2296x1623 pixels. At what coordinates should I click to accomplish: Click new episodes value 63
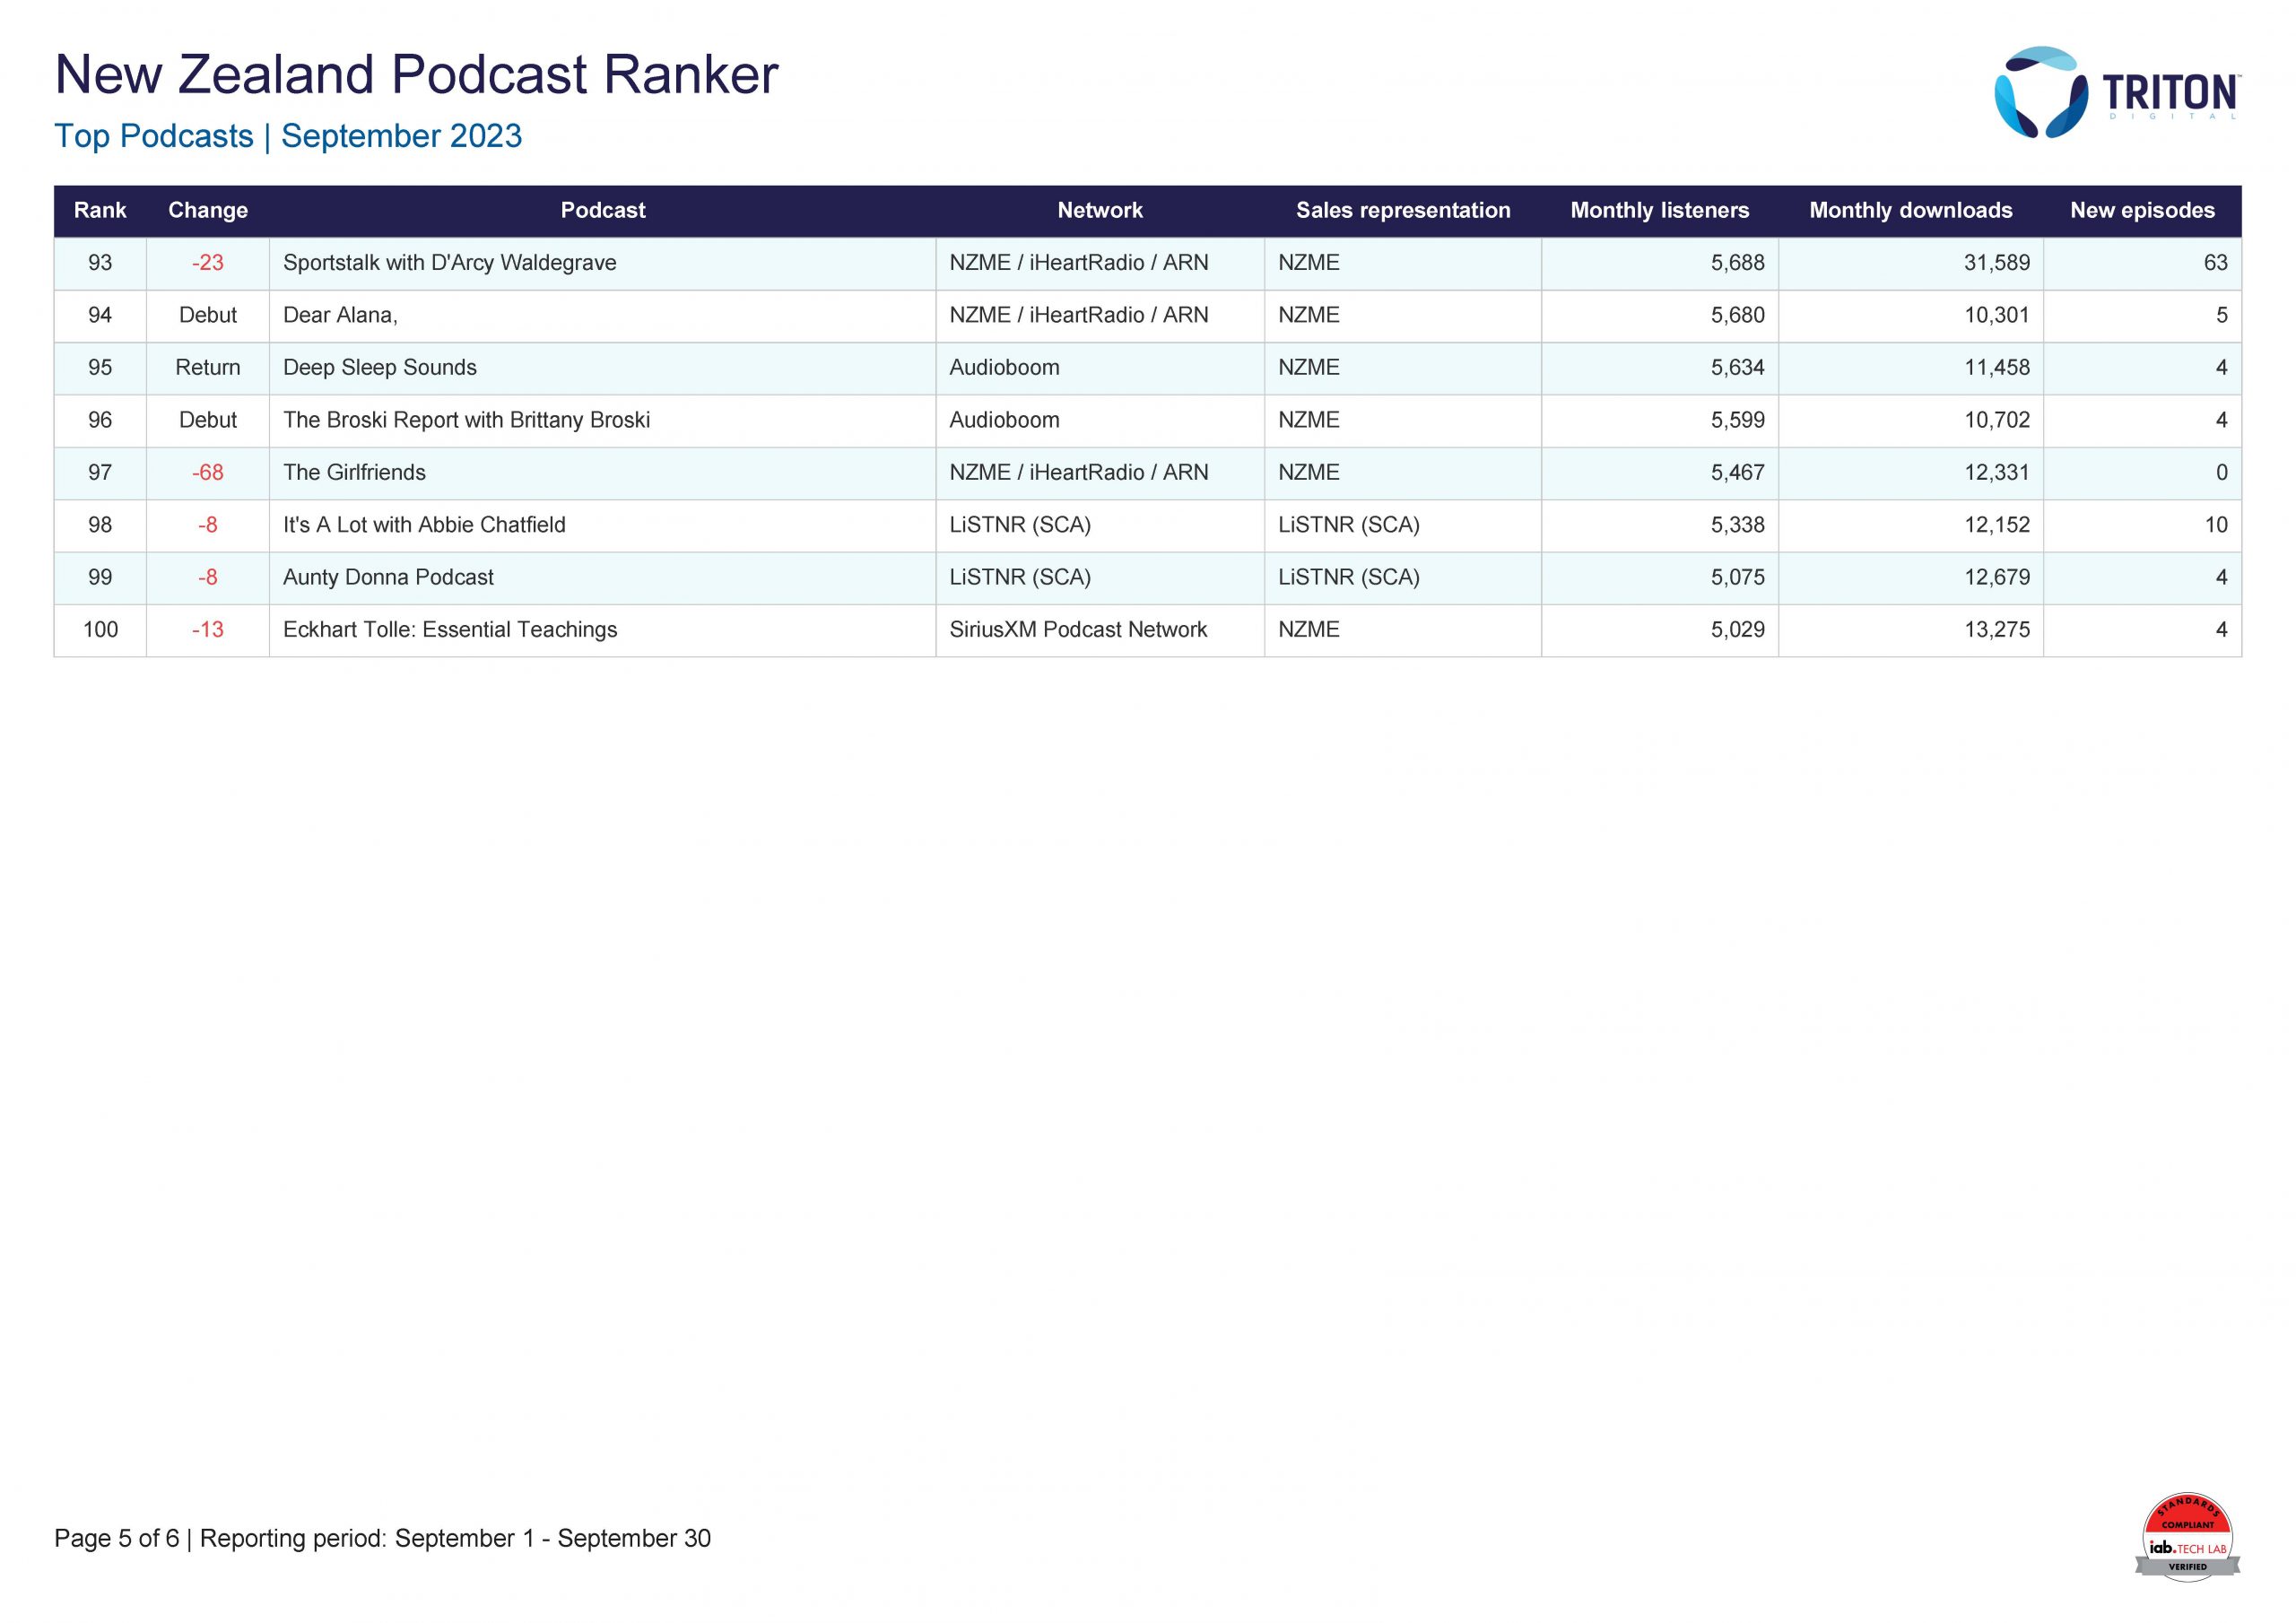click(2216, 263)
